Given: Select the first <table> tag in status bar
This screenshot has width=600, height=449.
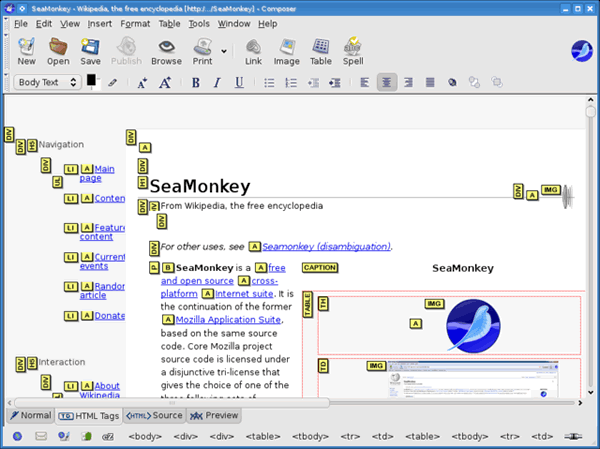Looking at the screenshot, I should [x=263, y=436].
